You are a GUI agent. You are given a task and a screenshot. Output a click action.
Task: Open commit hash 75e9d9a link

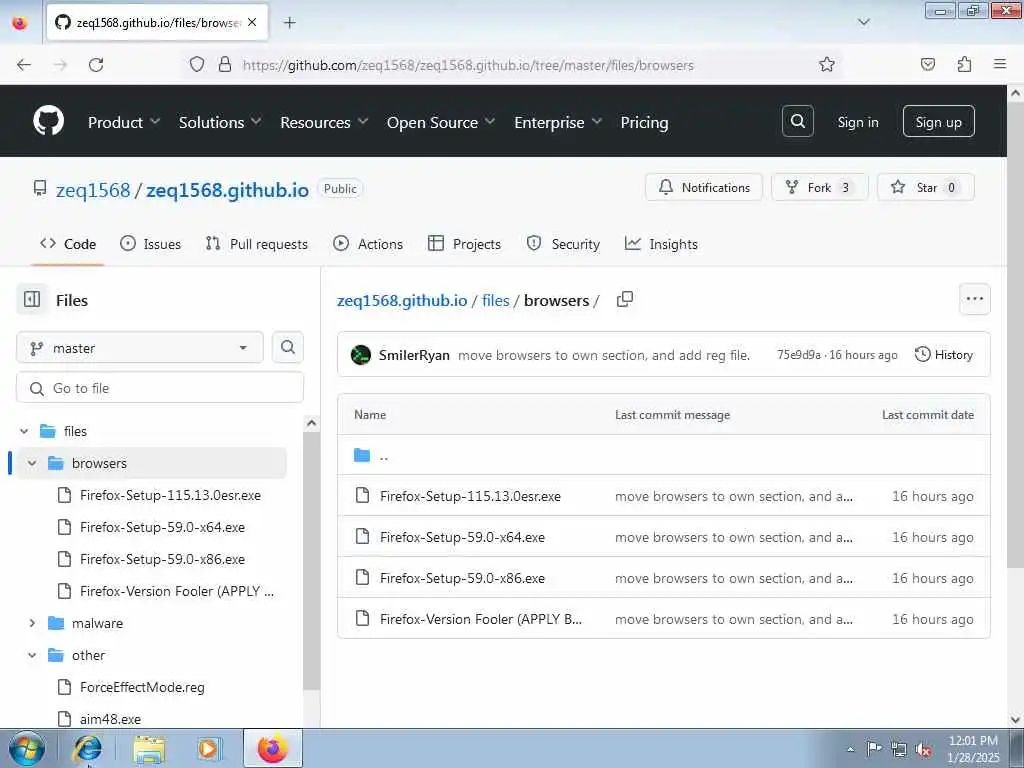click(x=799, y=355)
